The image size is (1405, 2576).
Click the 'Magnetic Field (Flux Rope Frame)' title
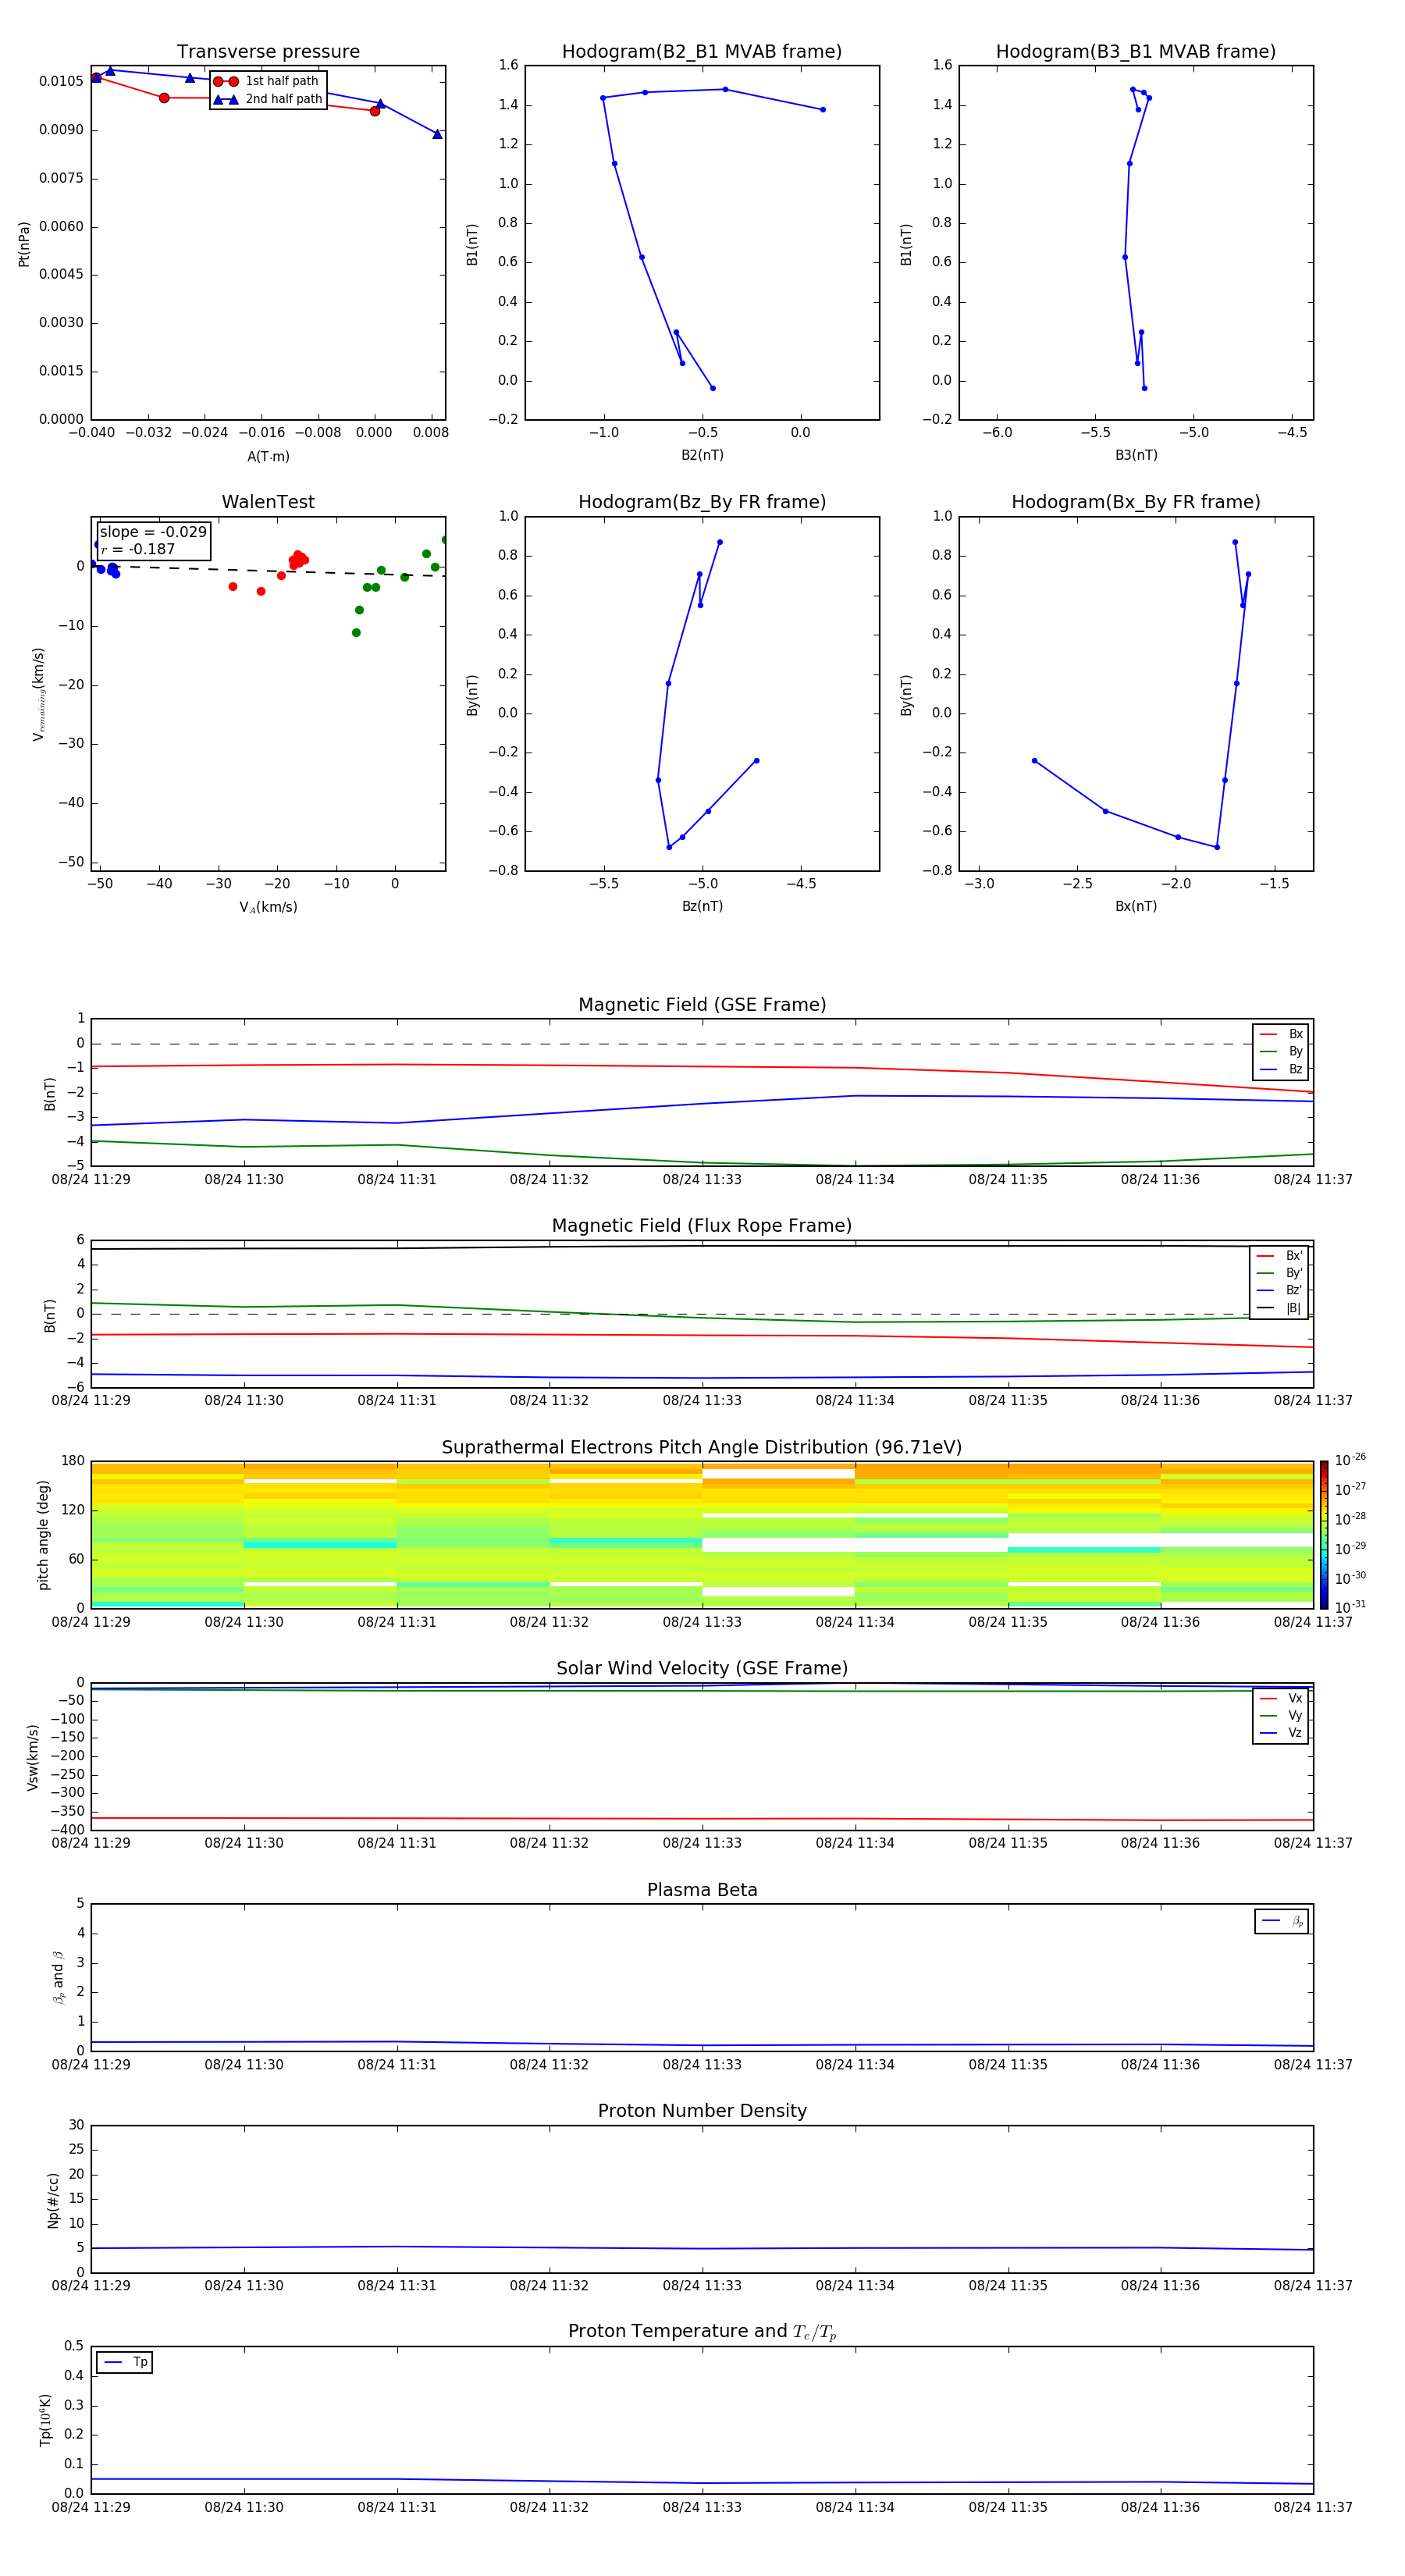pos(702,1226)
